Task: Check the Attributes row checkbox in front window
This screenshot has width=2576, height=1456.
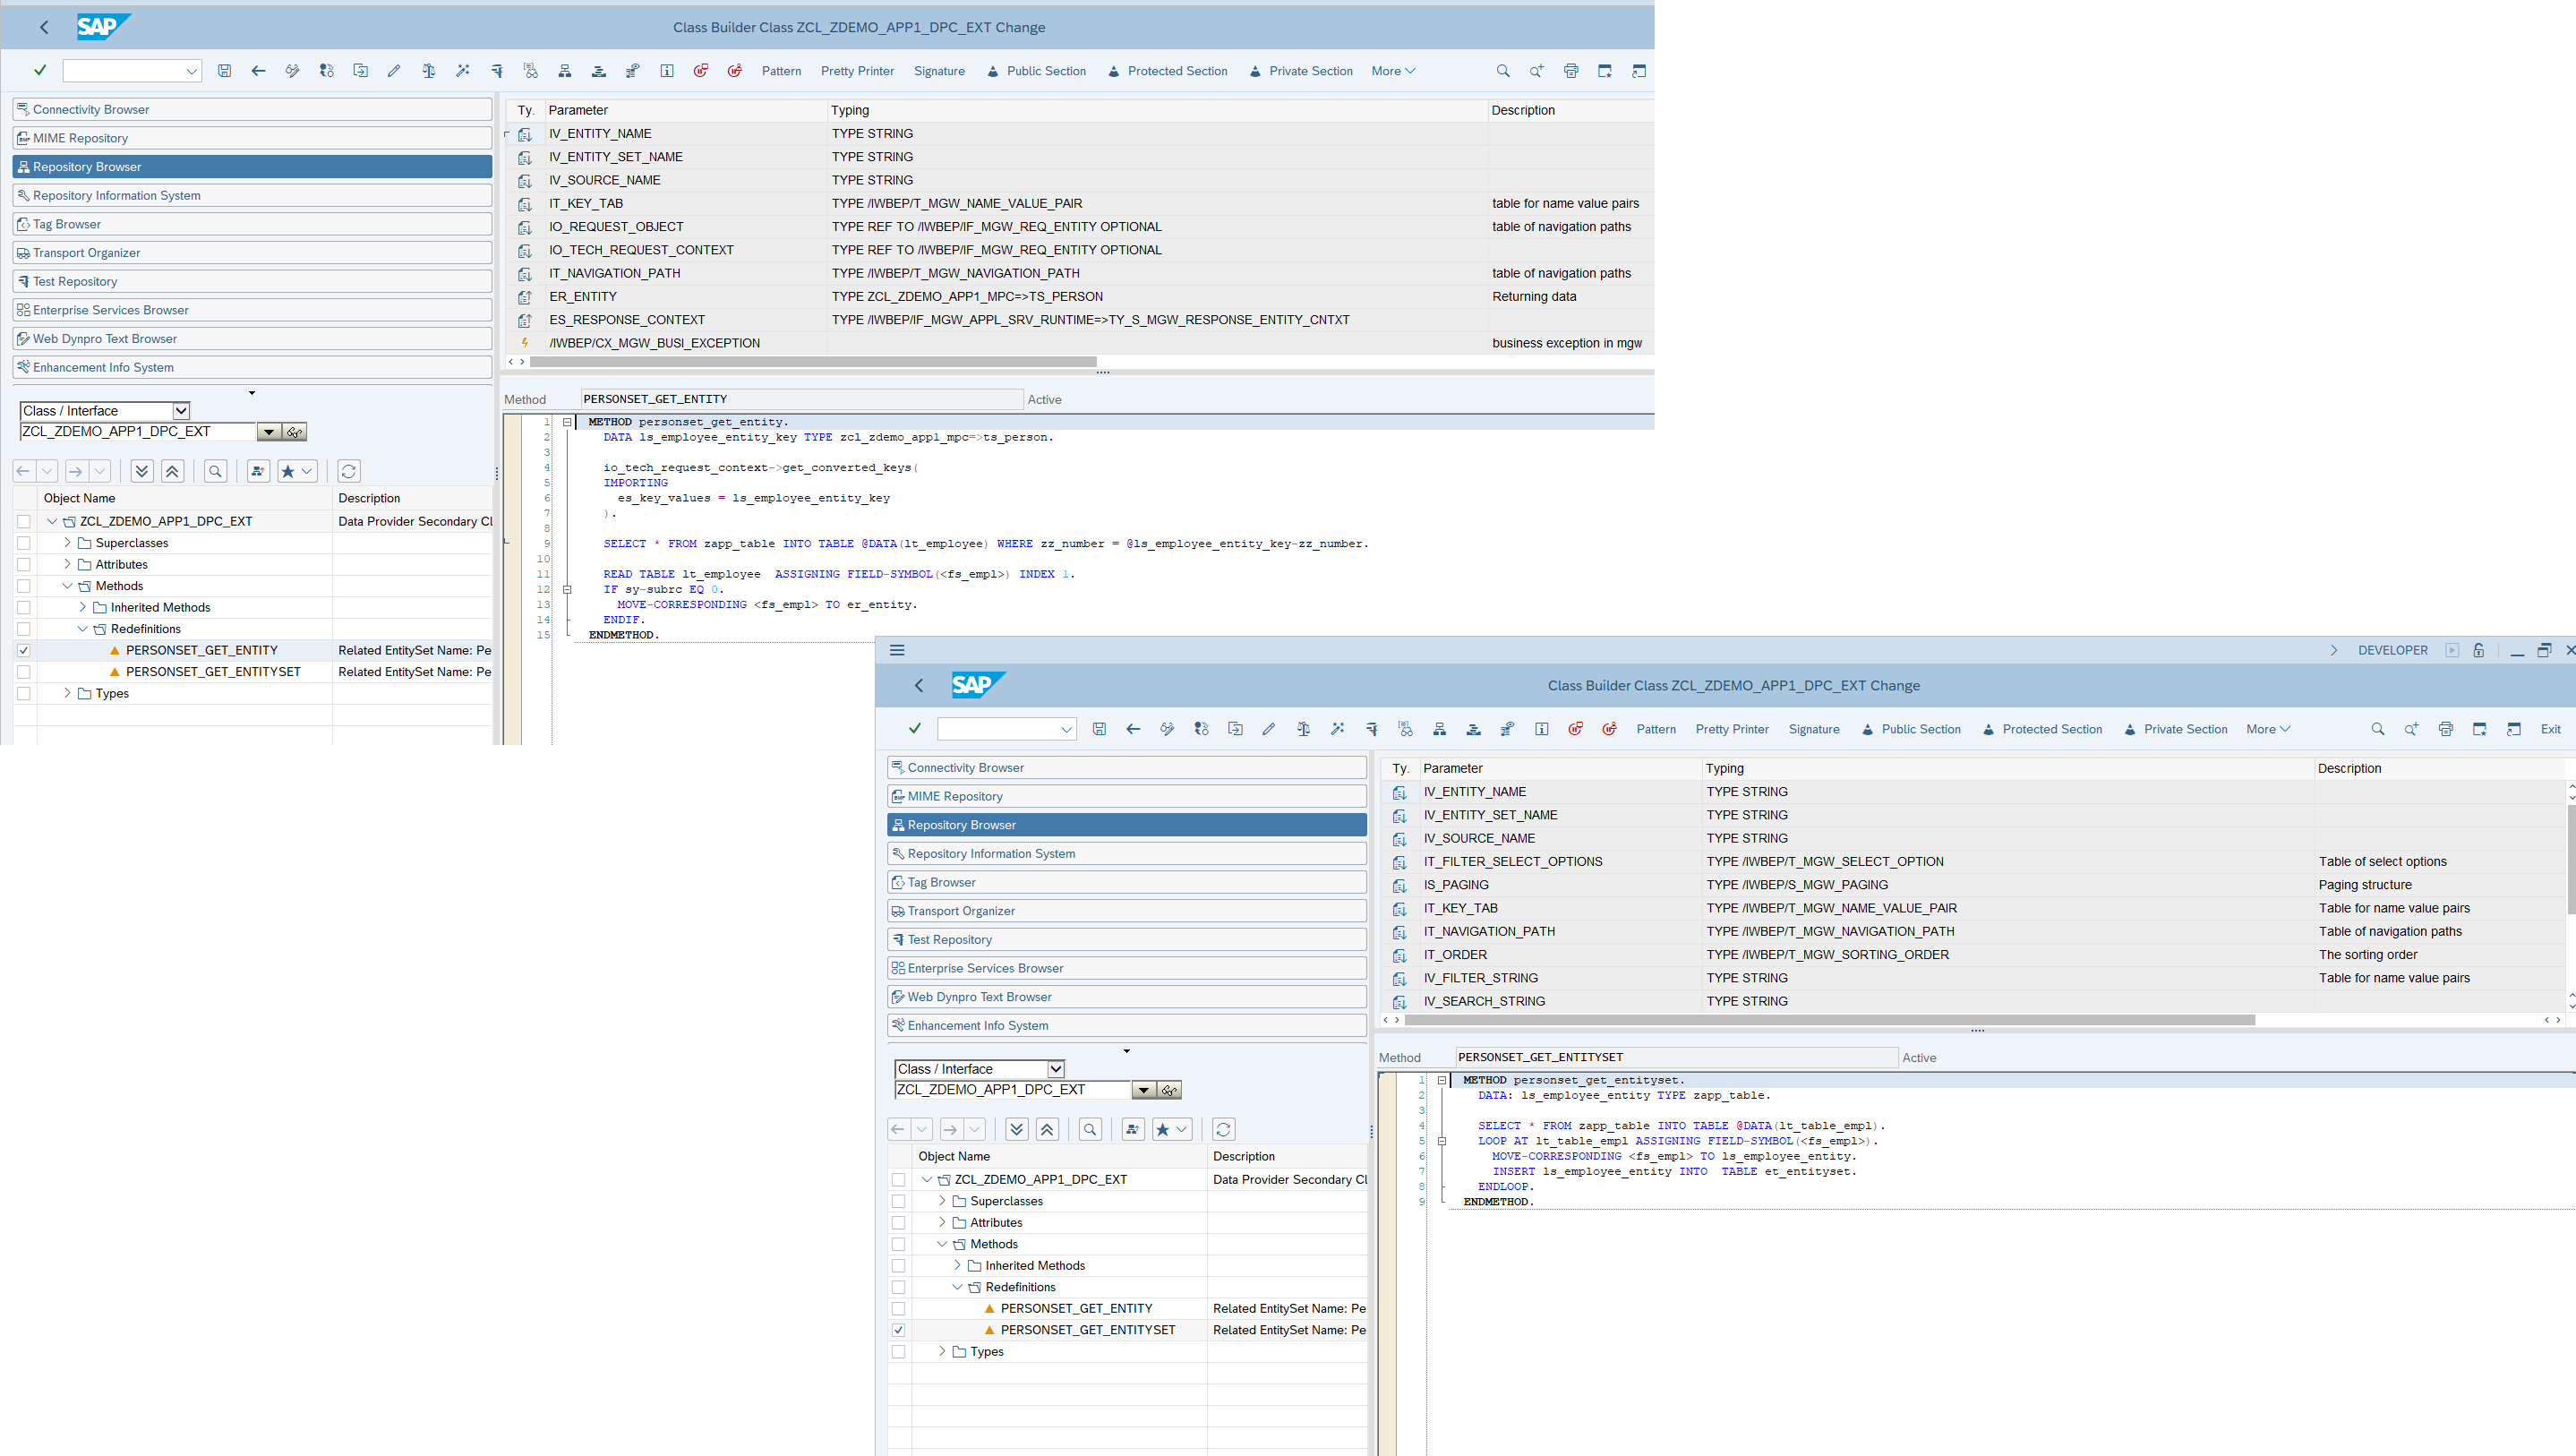Action: pos(898,1222)
